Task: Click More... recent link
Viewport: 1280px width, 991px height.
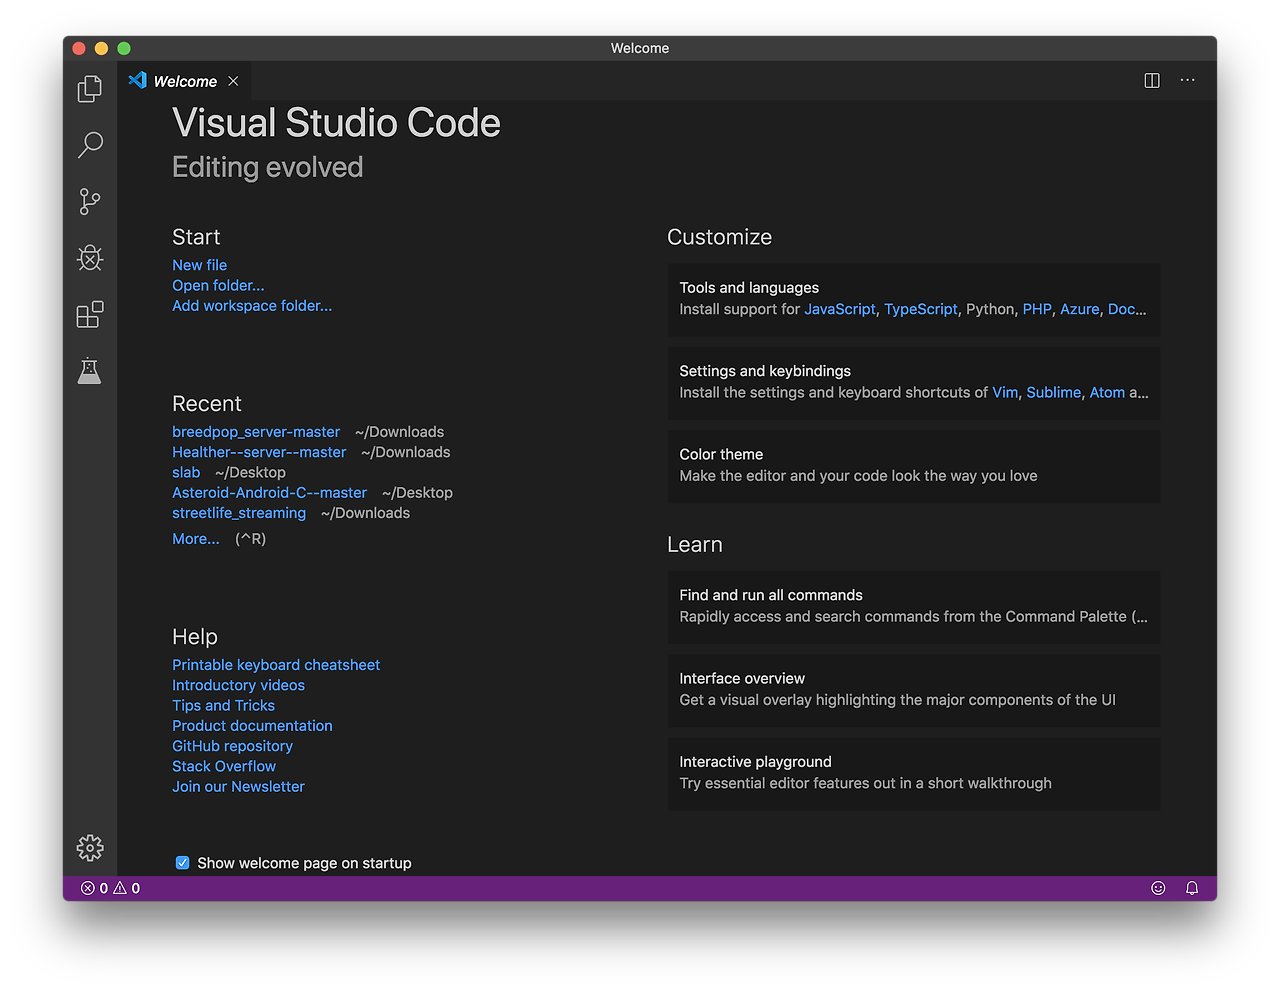Action: [x=196, y=539]
